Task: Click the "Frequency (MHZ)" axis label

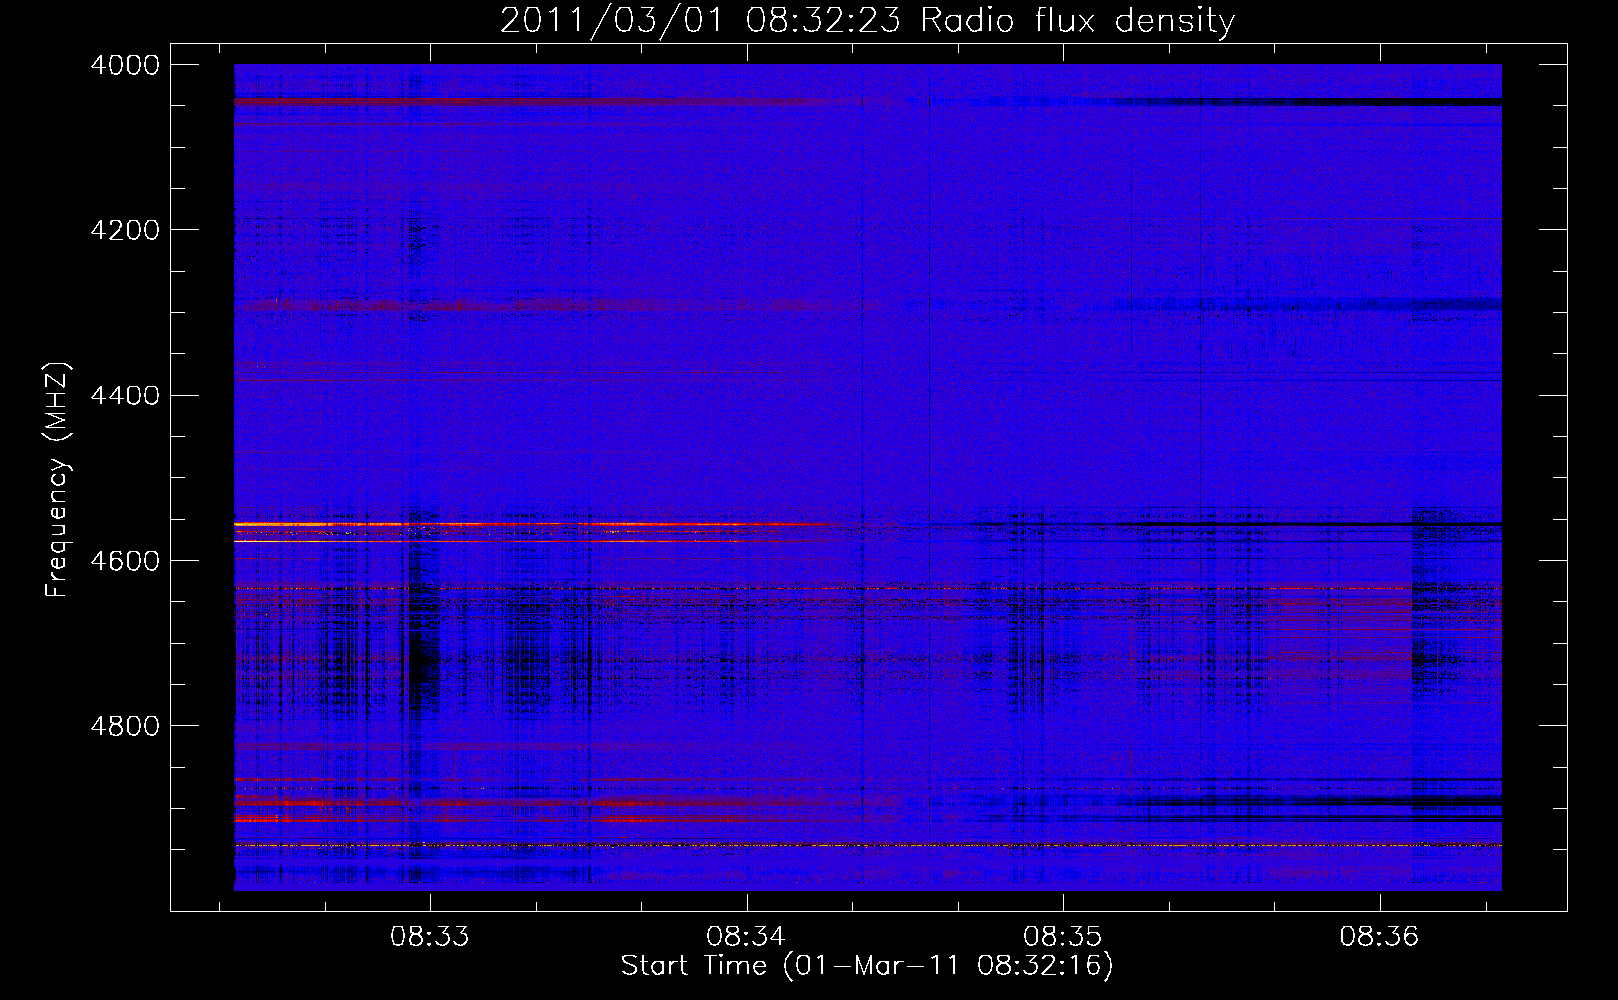Action: [57, 480]
